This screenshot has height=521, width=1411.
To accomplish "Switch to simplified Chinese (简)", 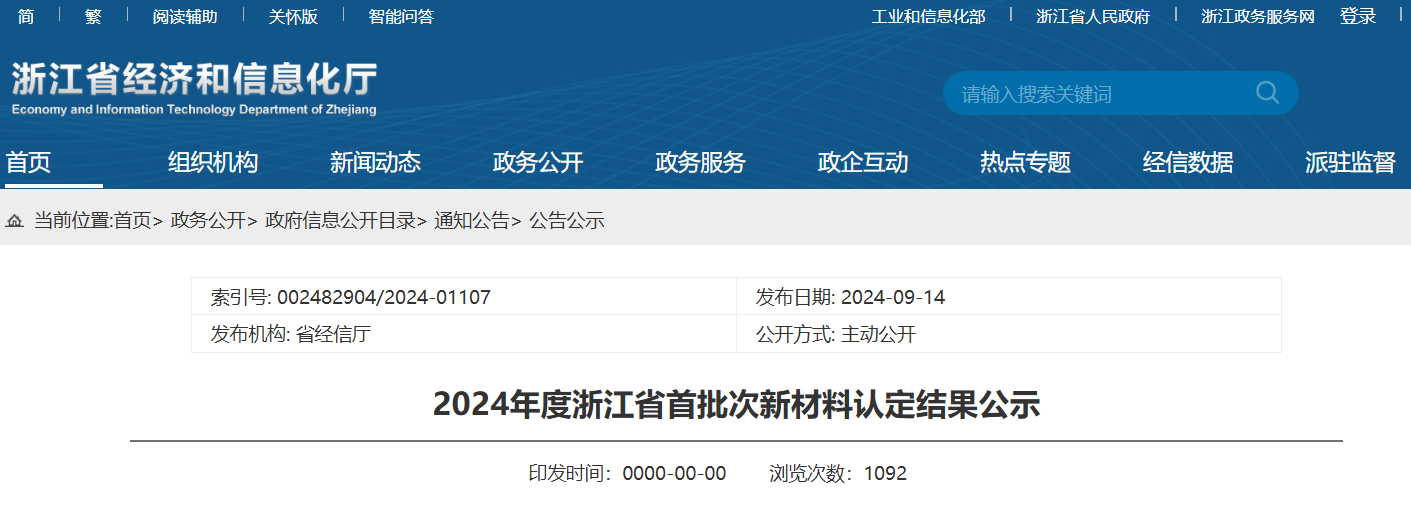I will pyautogui.click(x=26, y=16).
